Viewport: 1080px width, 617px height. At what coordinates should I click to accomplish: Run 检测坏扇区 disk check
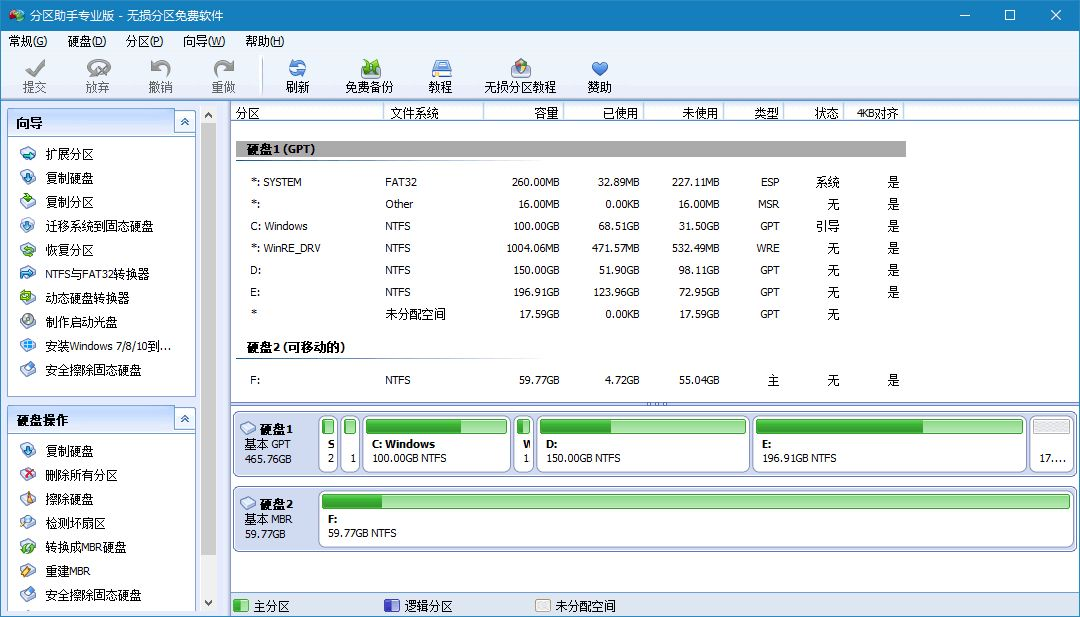[63, 523]
